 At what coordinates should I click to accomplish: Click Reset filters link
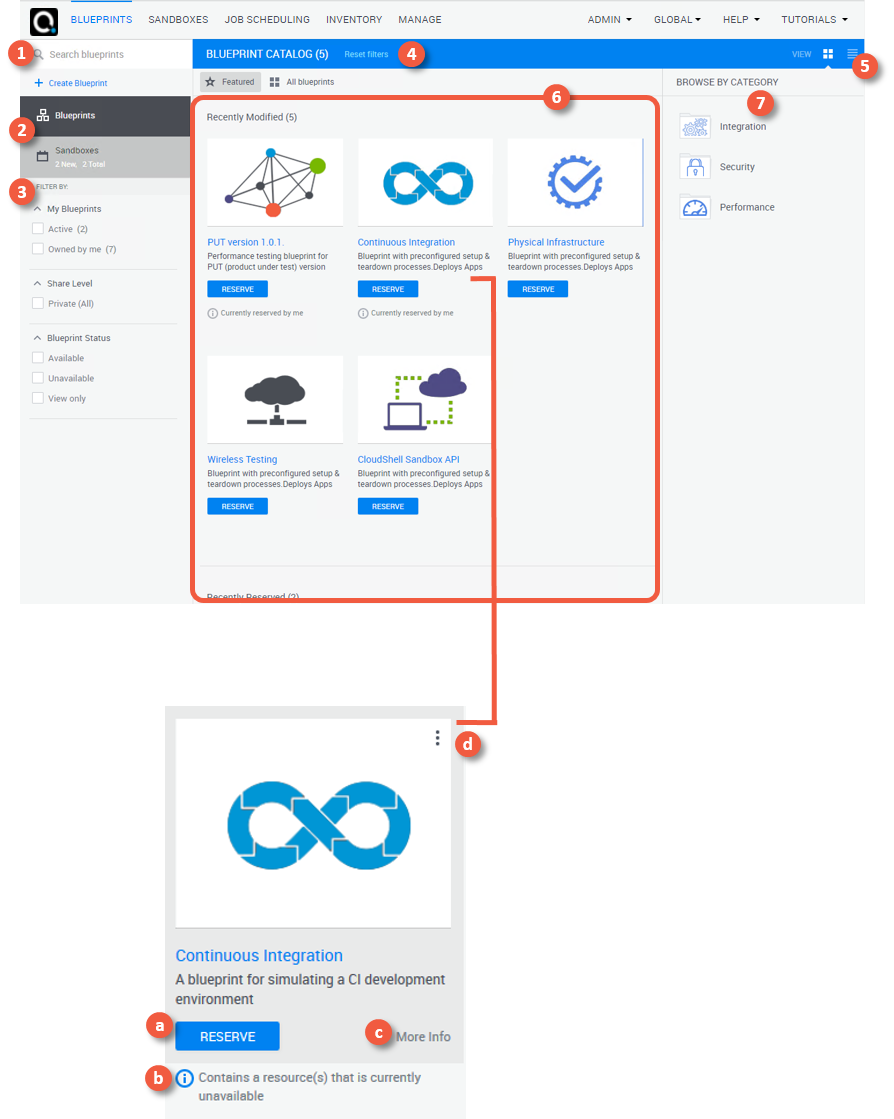tap(366, 54)
